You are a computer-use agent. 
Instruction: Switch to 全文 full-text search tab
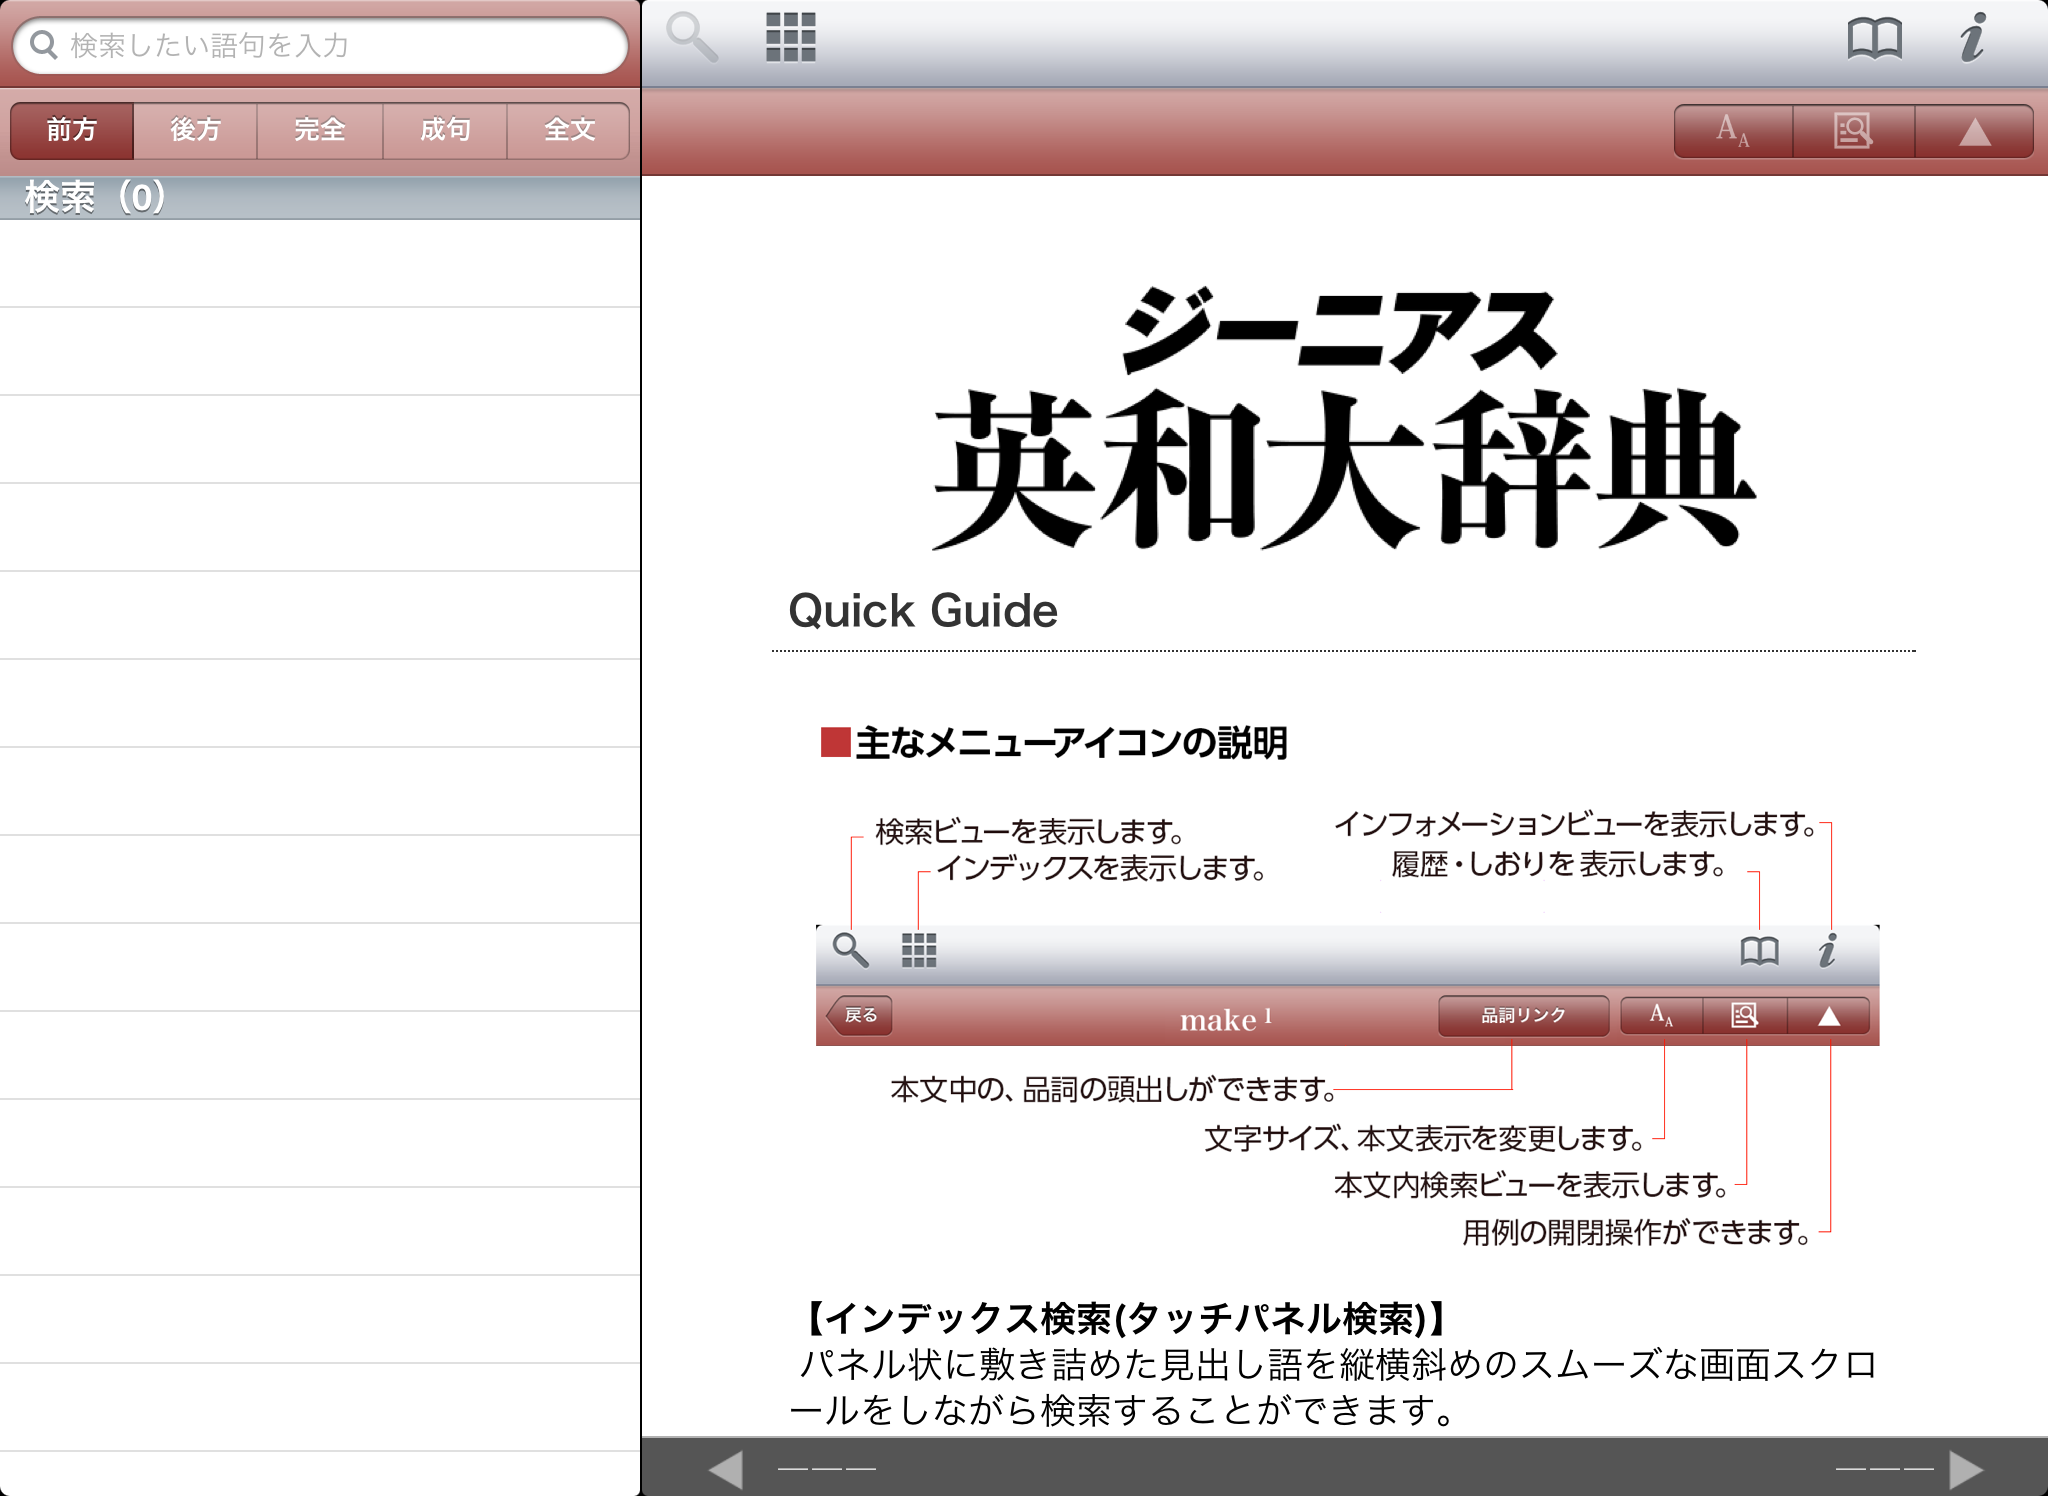[x=569, y=130]
